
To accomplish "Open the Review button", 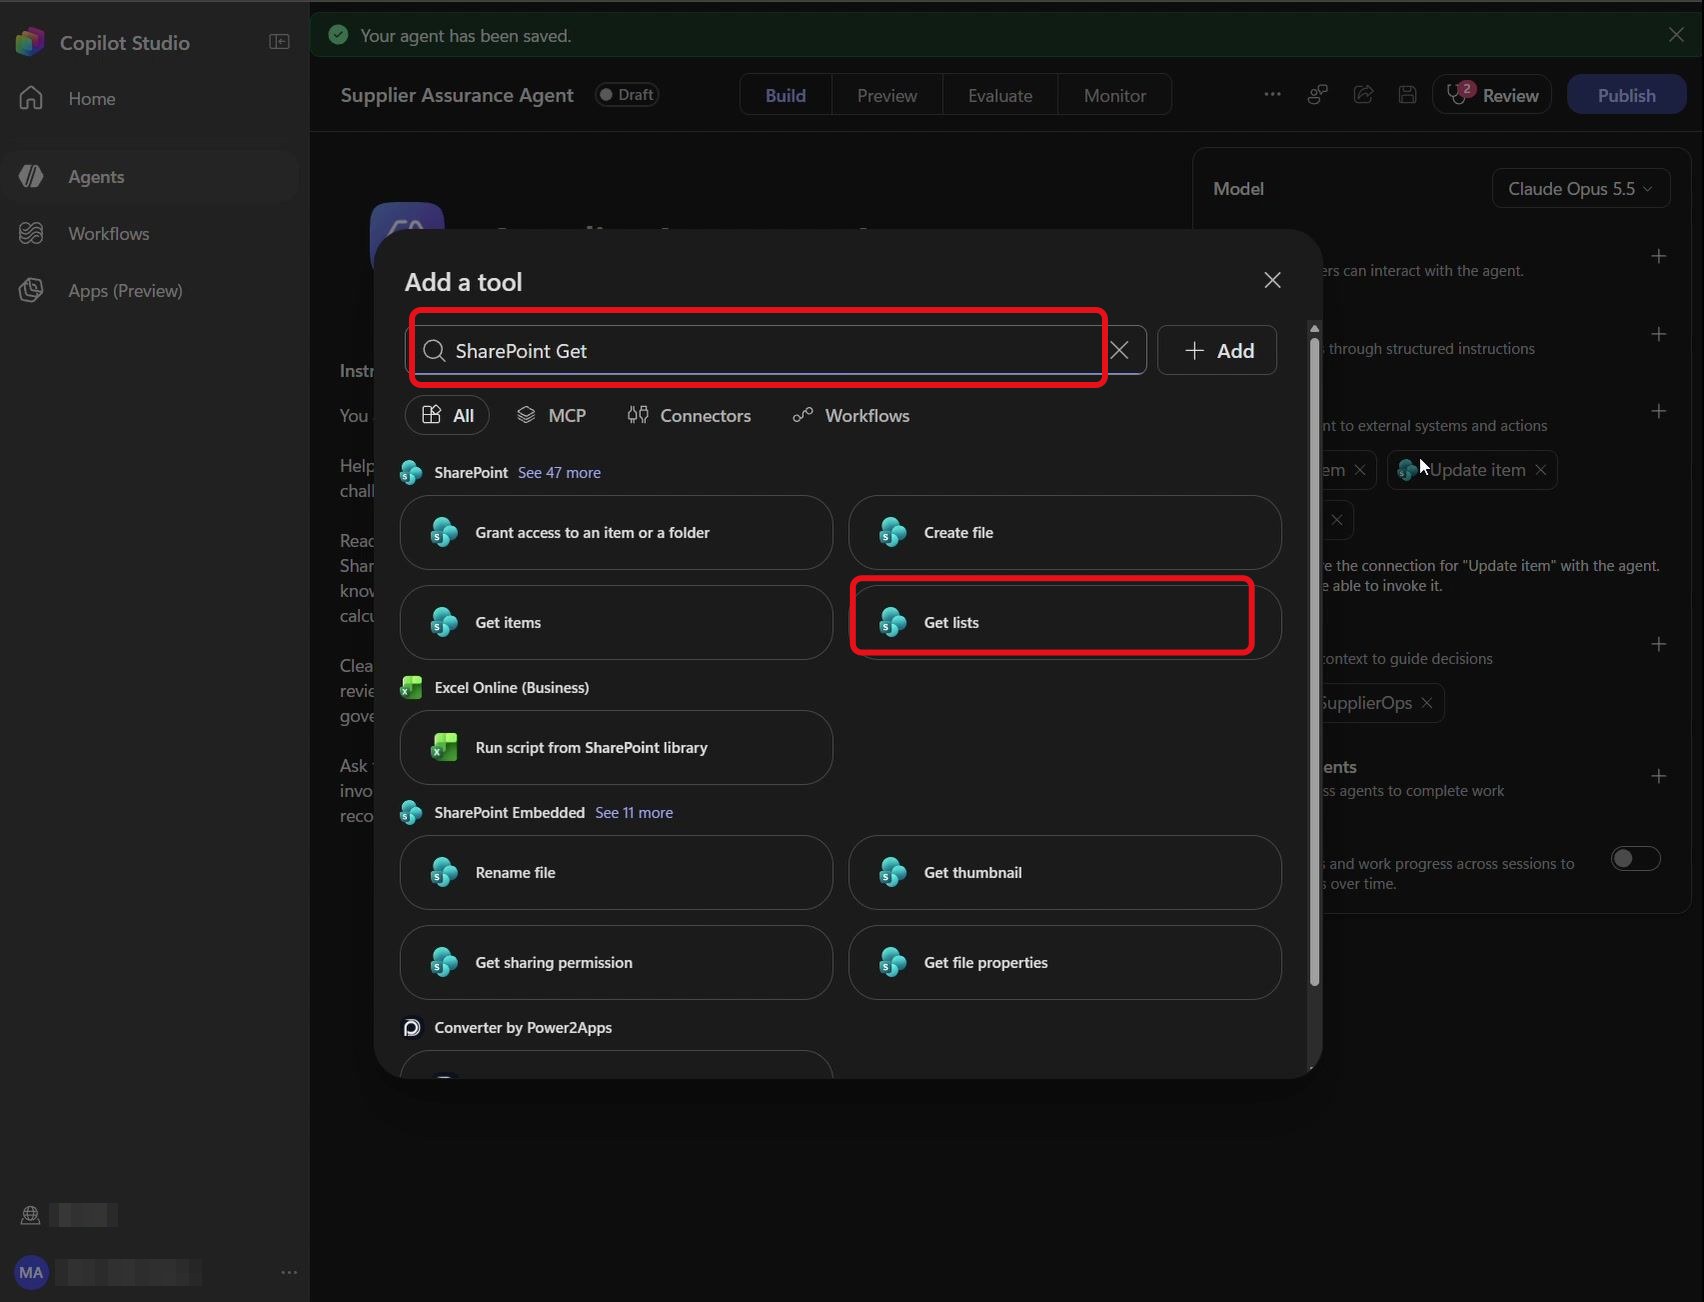I will click(x=1492, y=95).
